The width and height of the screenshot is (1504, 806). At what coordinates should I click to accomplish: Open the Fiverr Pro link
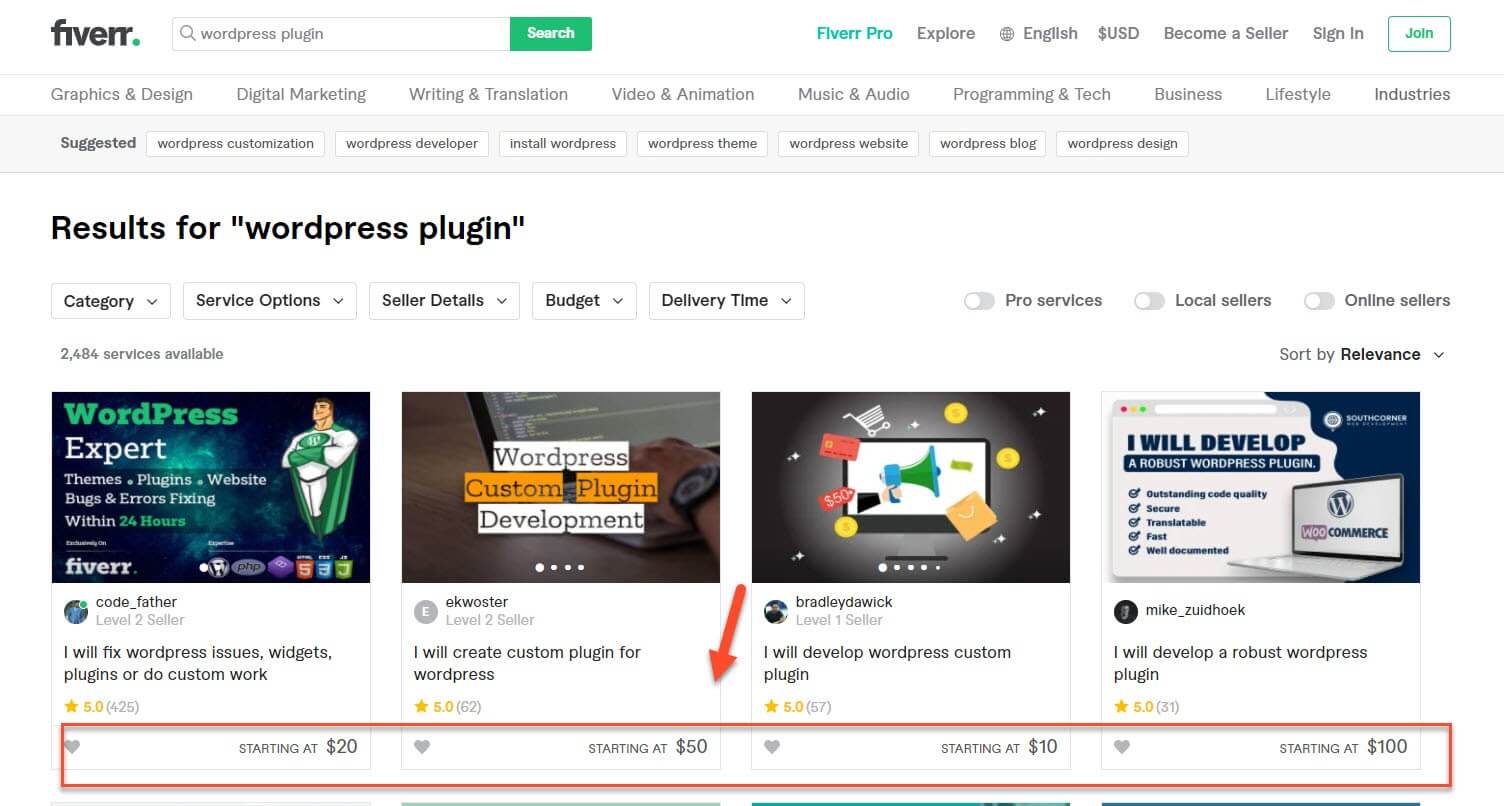tap(855, 33)
